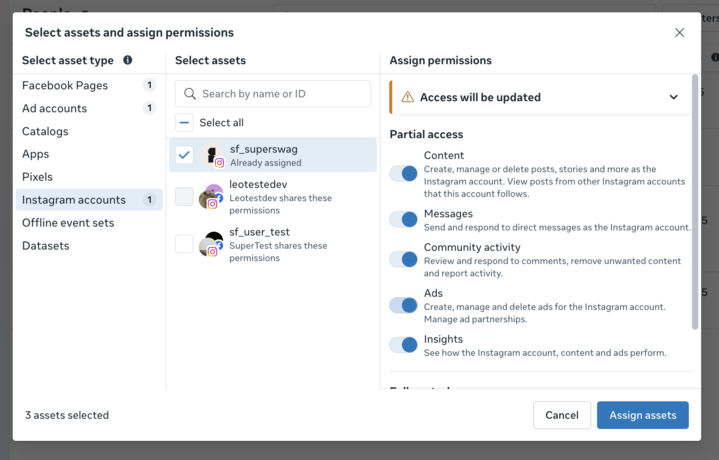
Task: Switch off the Ads permission toggle
Action: [x=404, y=305]
